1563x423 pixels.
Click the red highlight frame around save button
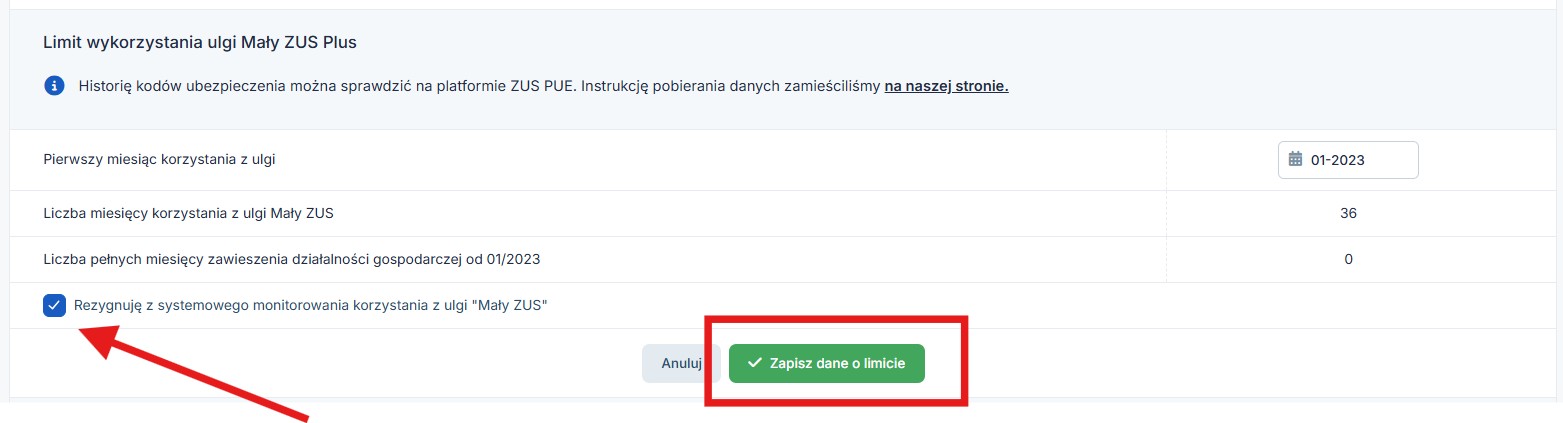(837, 361)
